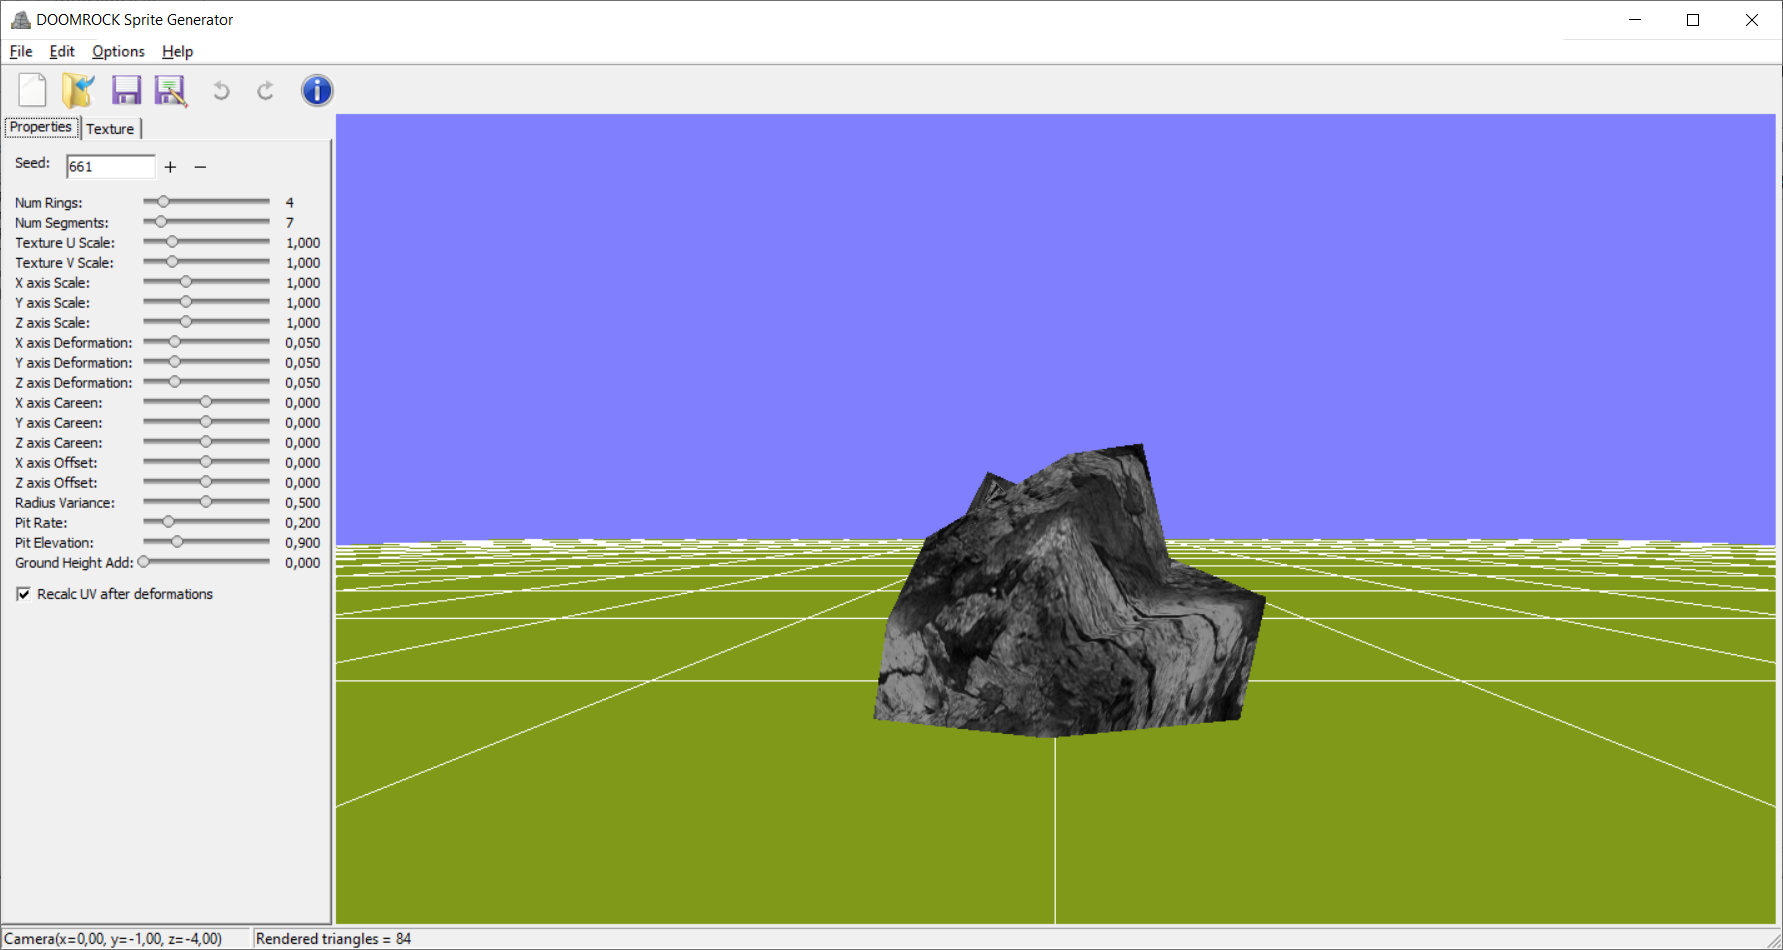Open an existing sprite file
The image size is (1783, 950).
(78, 90)
